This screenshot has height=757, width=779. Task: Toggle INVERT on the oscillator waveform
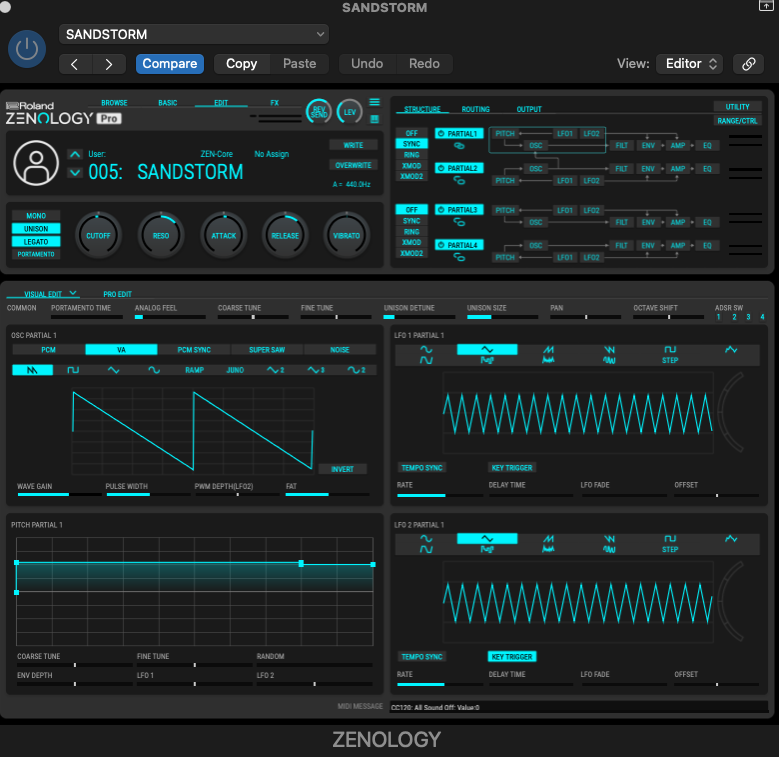tap(342, 469)
